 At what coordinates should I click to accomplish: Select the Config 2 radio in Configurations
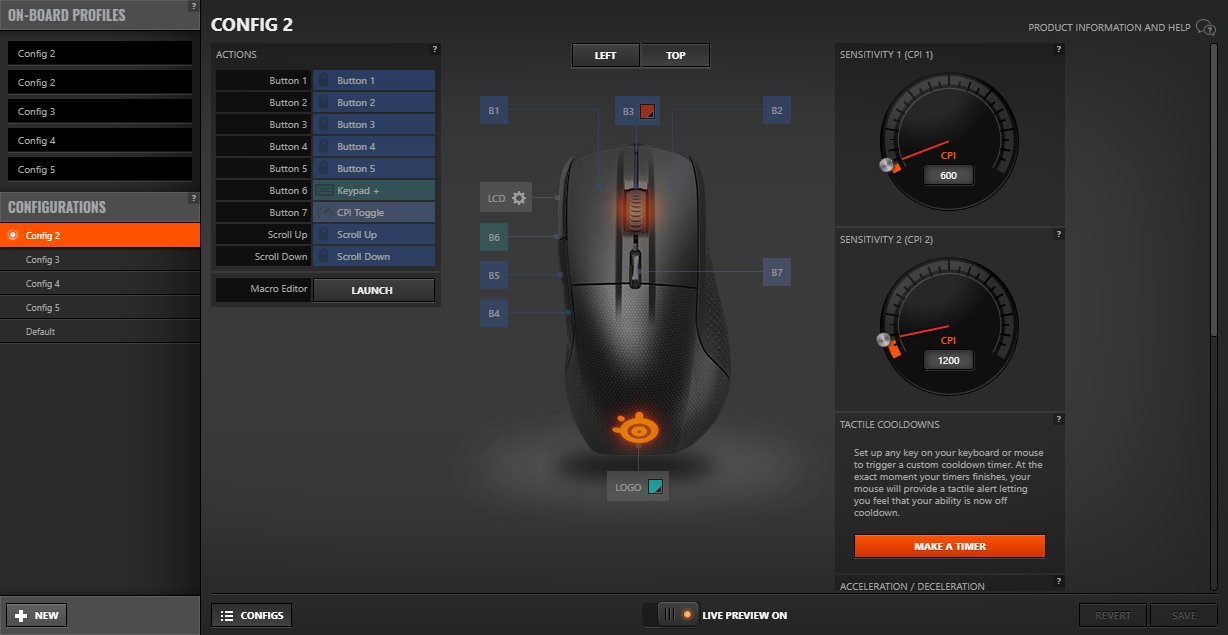pyautogui.click(x=12, y=235)
